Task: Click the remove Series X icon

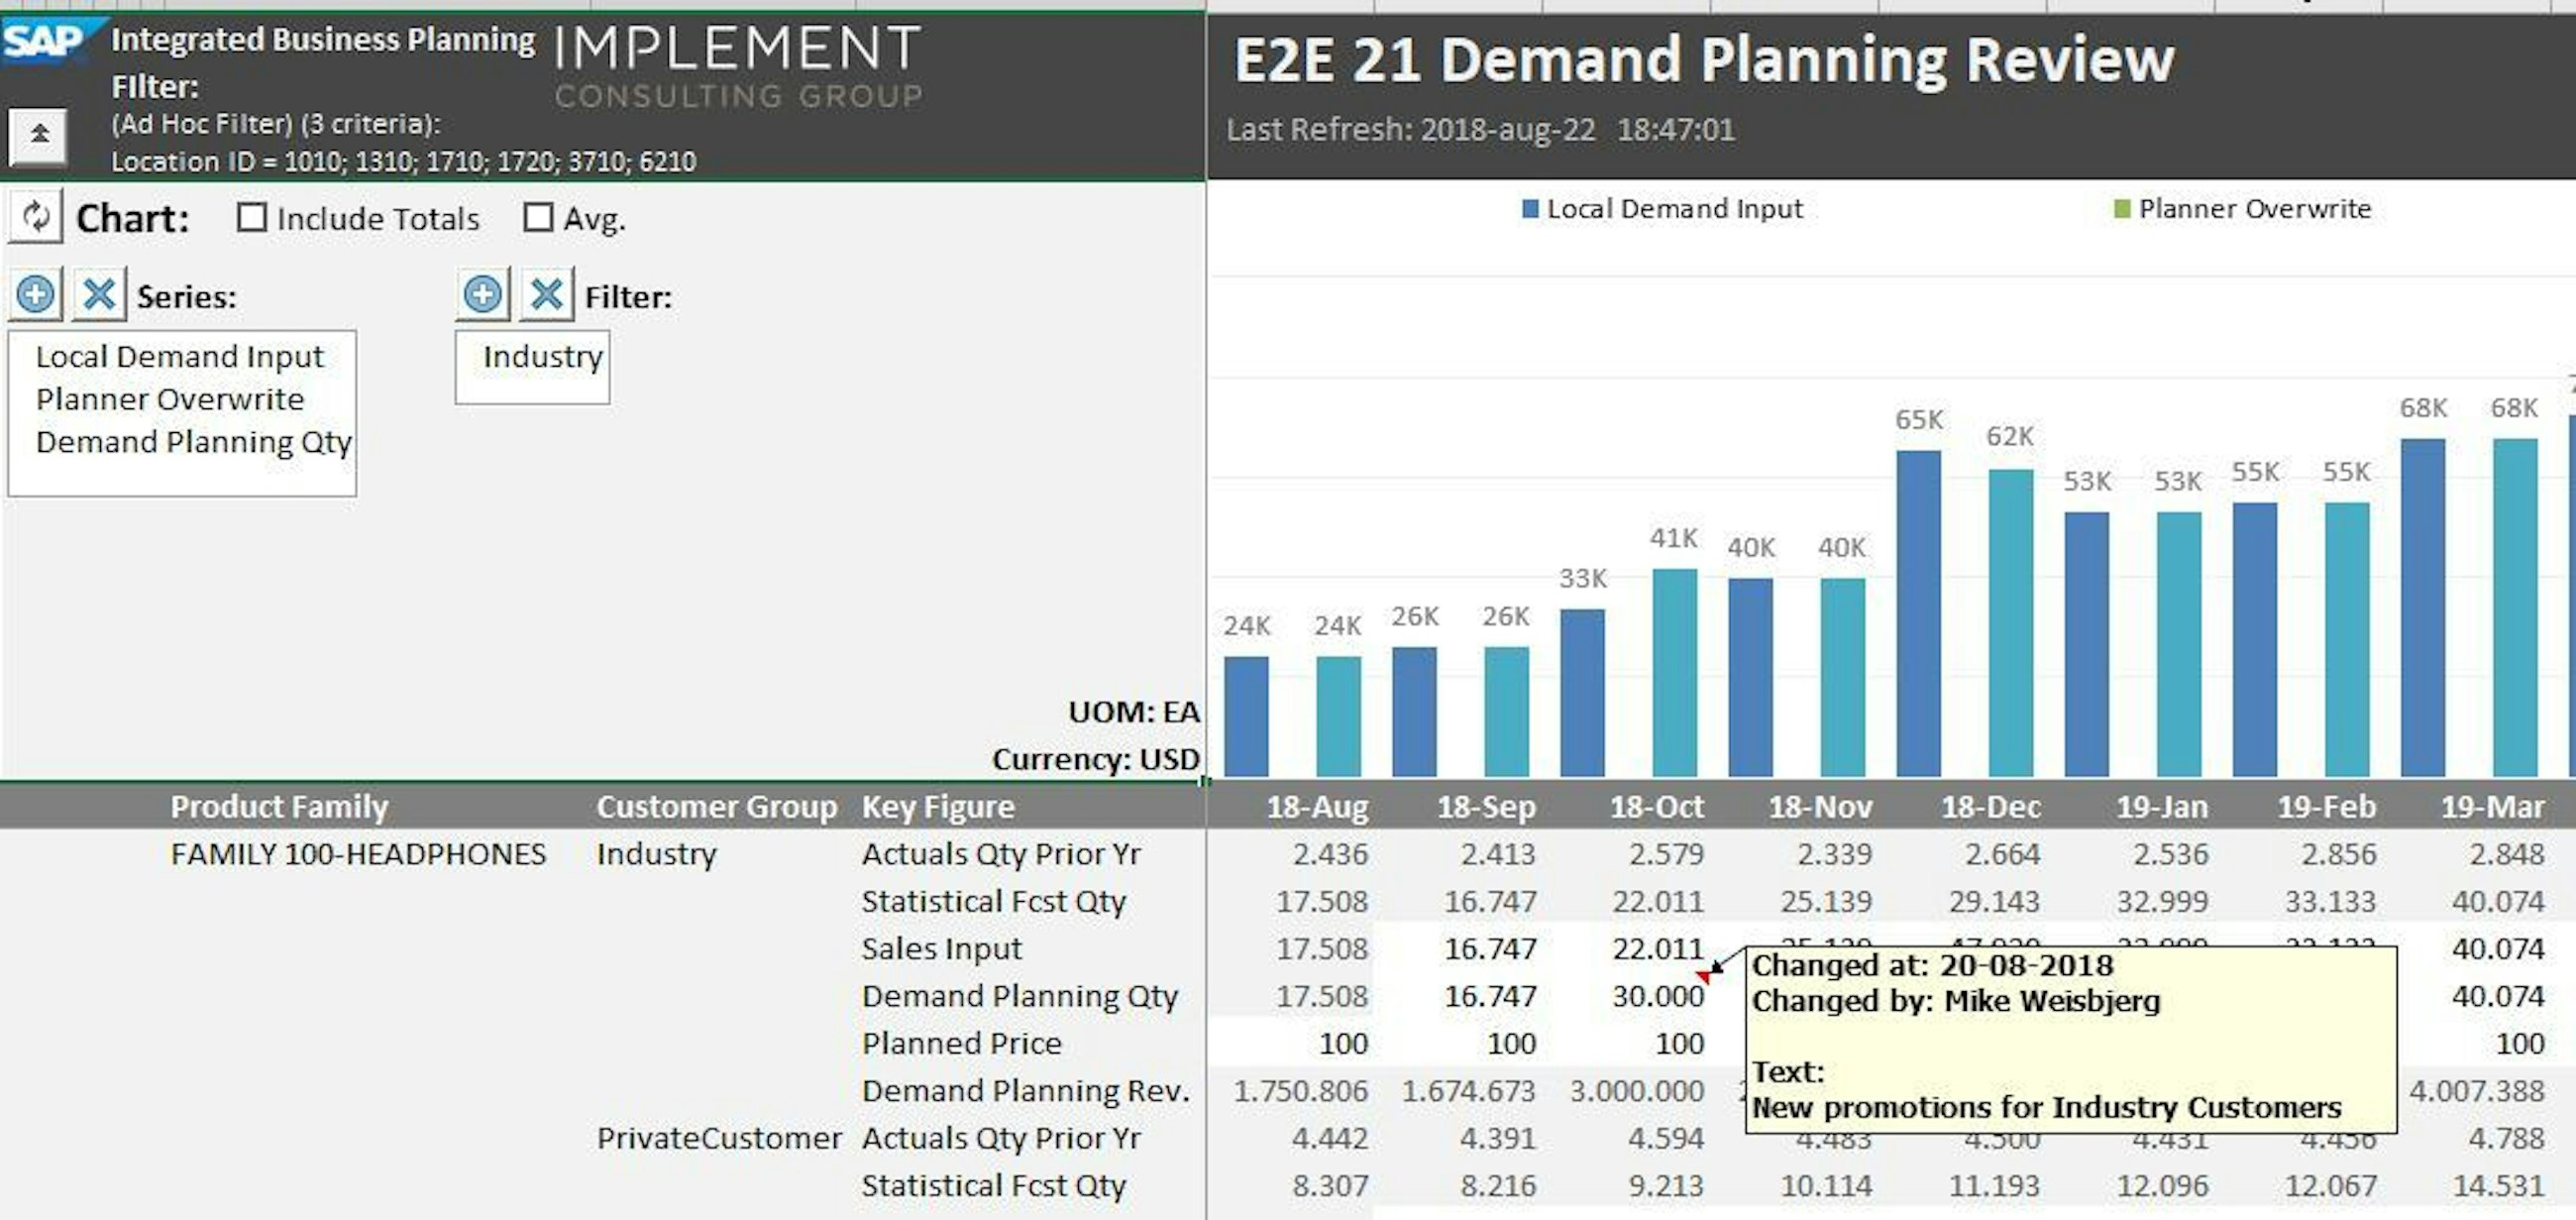Action: coord(99,295)
